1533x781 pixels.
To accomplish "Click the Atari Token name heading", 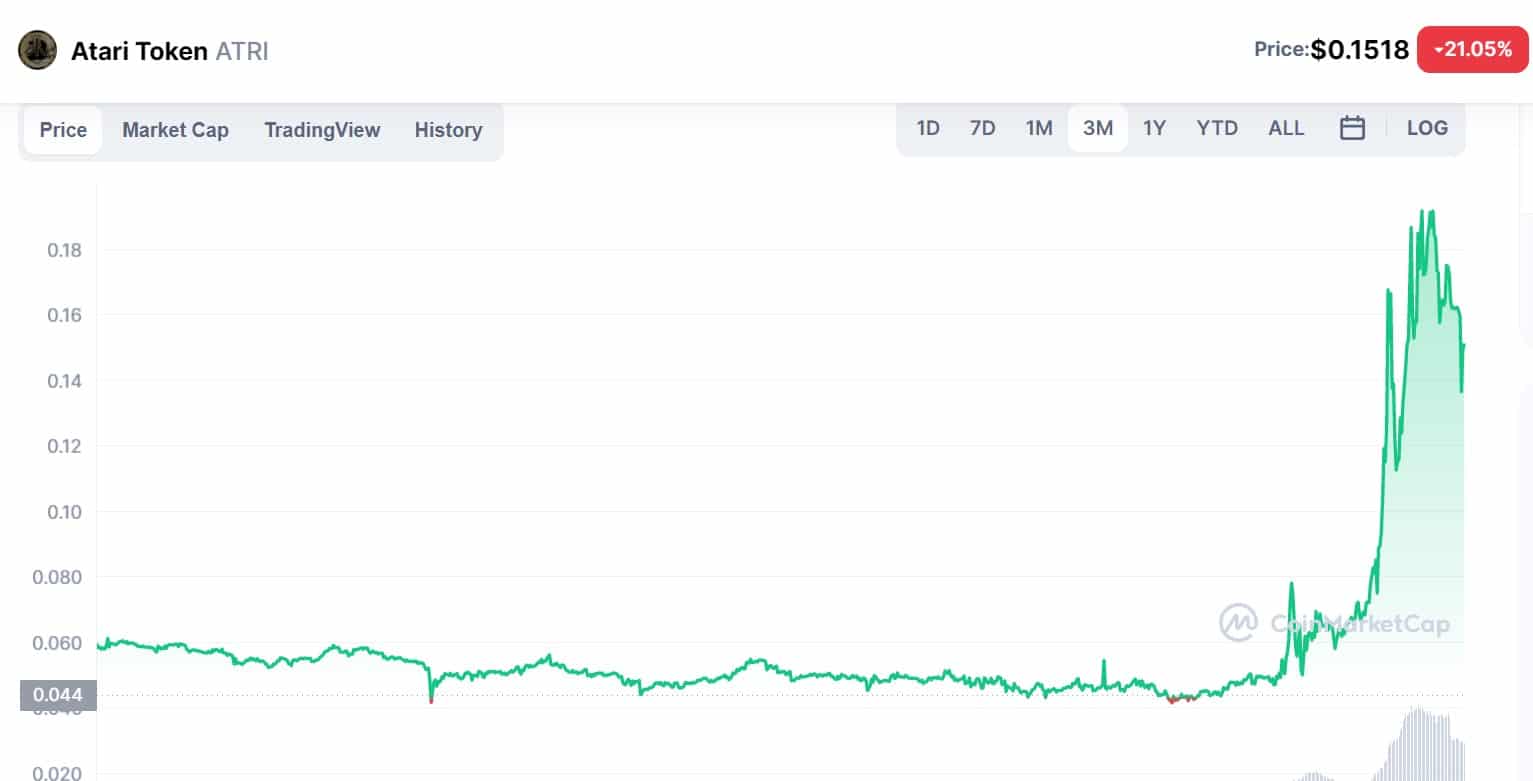I will click(139, 51).
